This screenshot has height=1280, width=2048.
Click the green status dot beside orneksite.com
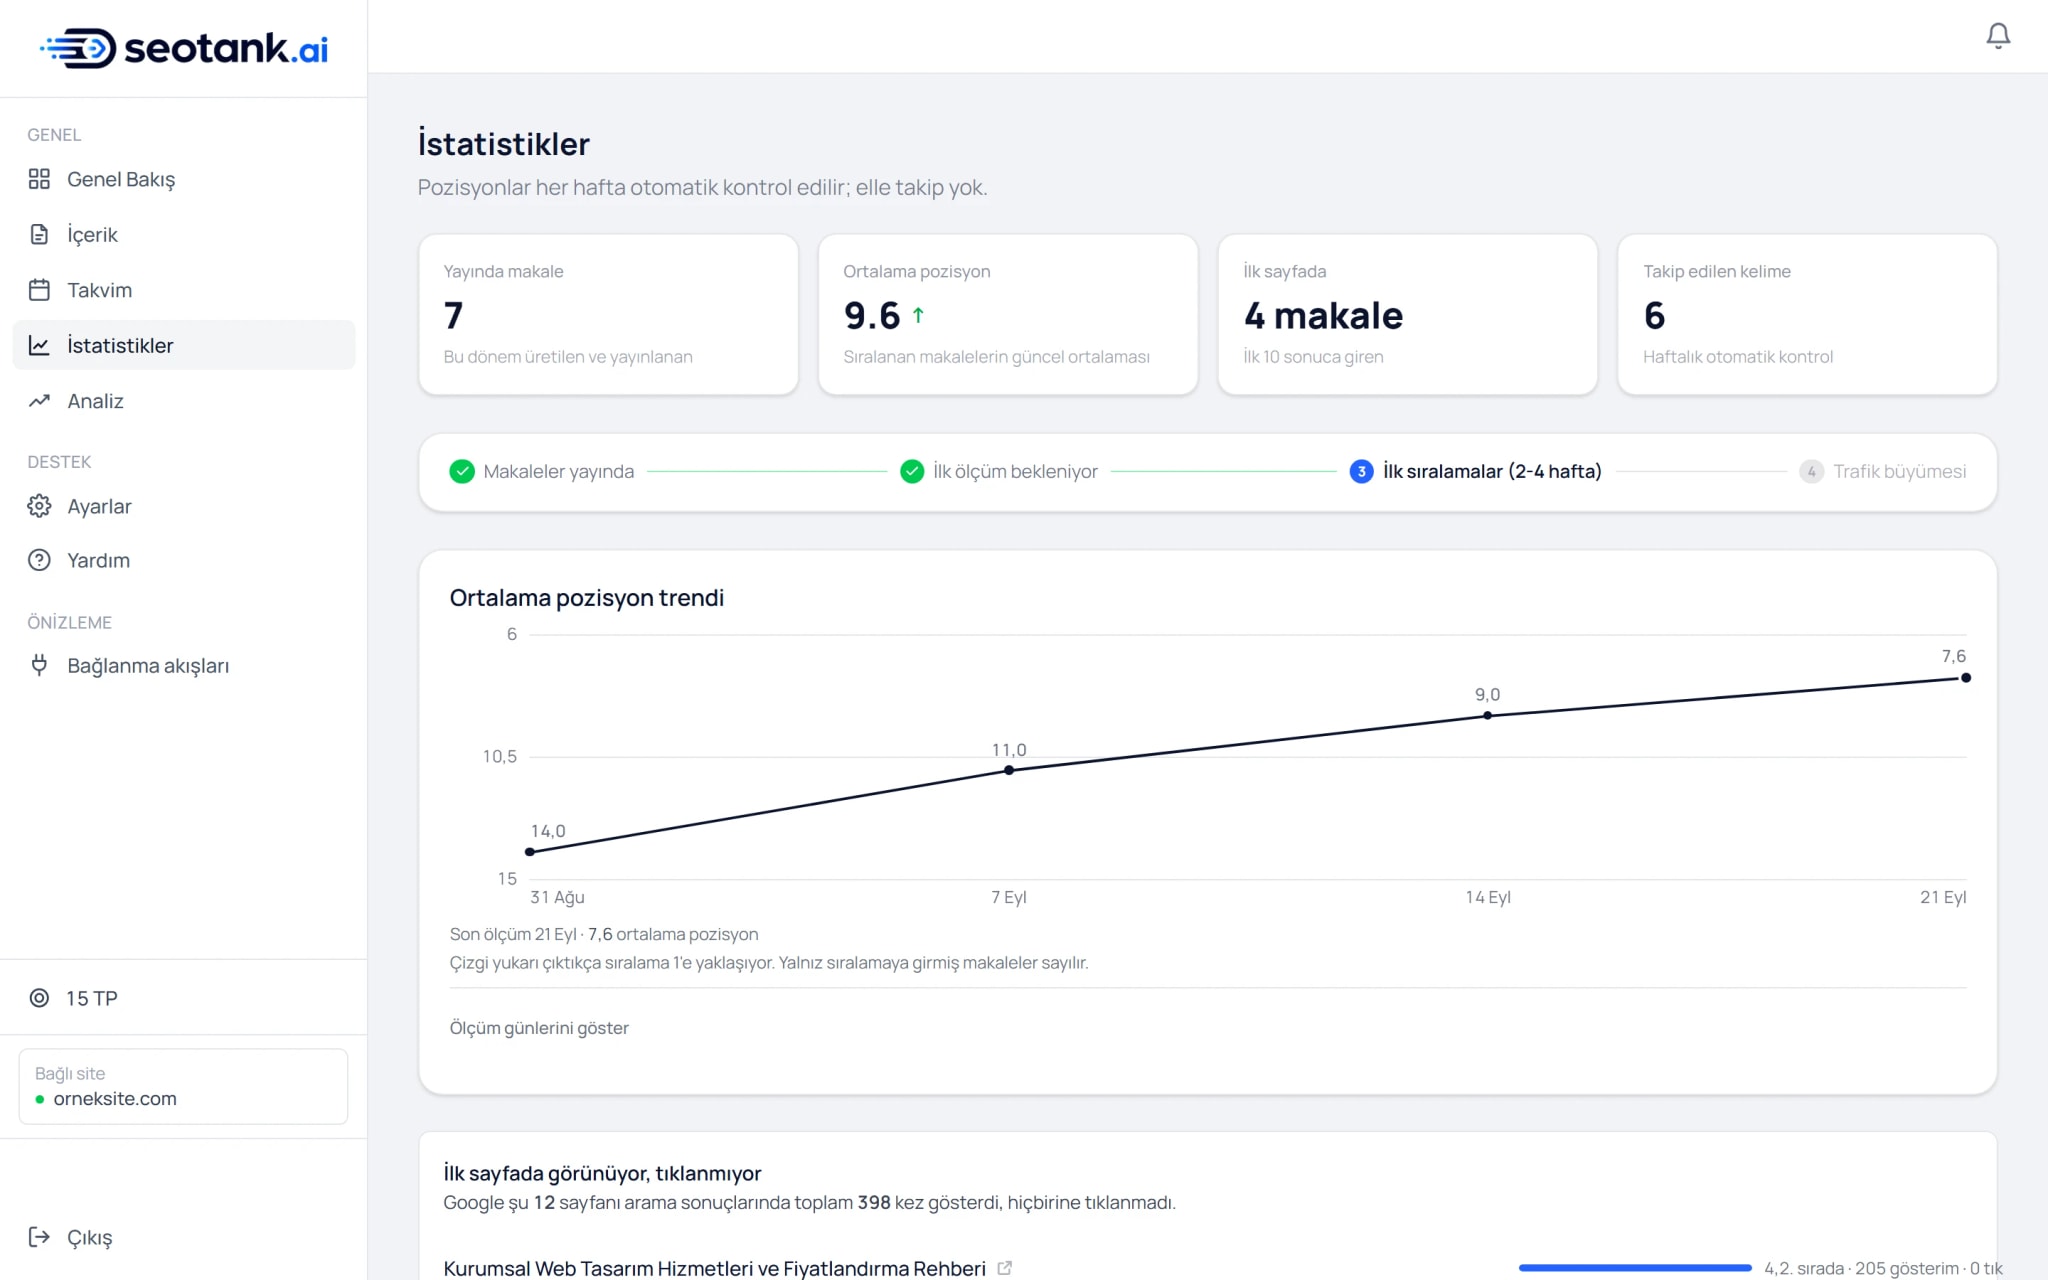point(40,1099)
